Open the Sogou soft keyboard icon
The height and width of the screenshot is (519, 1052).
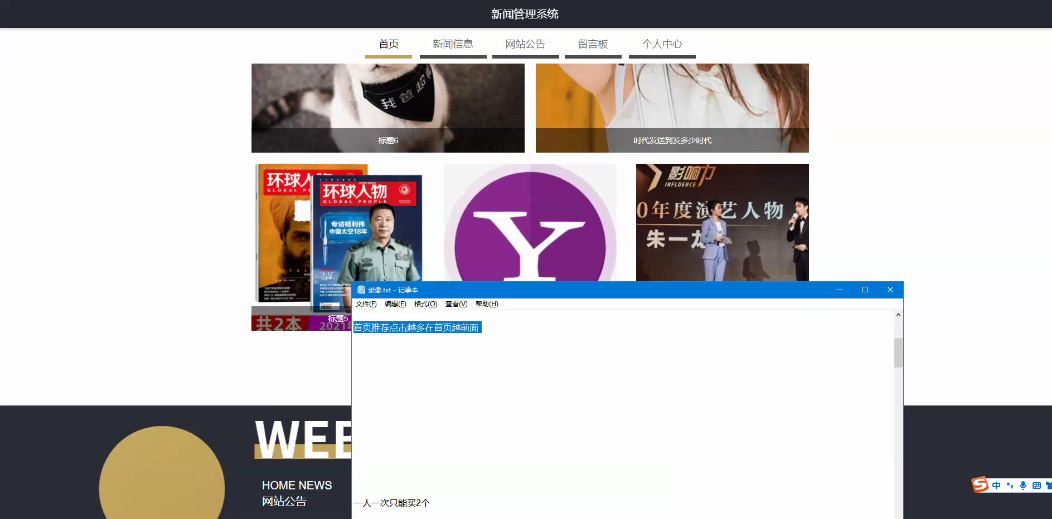coord(1037,485)
